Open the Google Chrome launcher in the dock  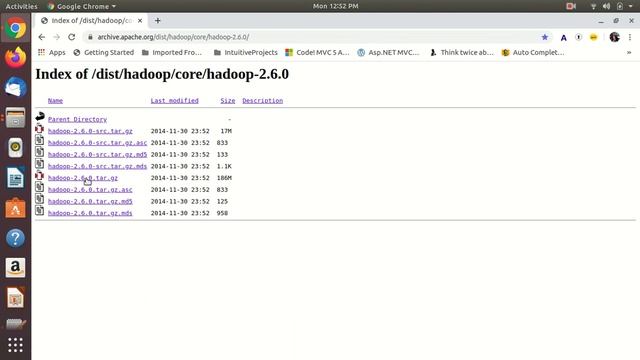pos(16,28)
